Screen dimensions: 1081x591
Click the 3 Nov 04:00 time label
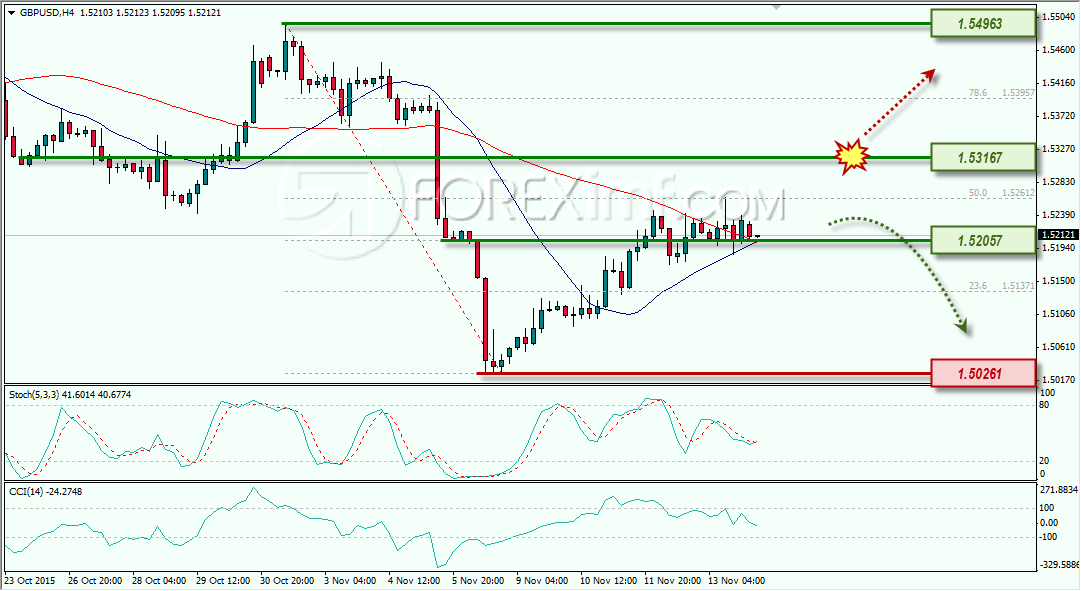pyautogui.click(x=350, y=581)
